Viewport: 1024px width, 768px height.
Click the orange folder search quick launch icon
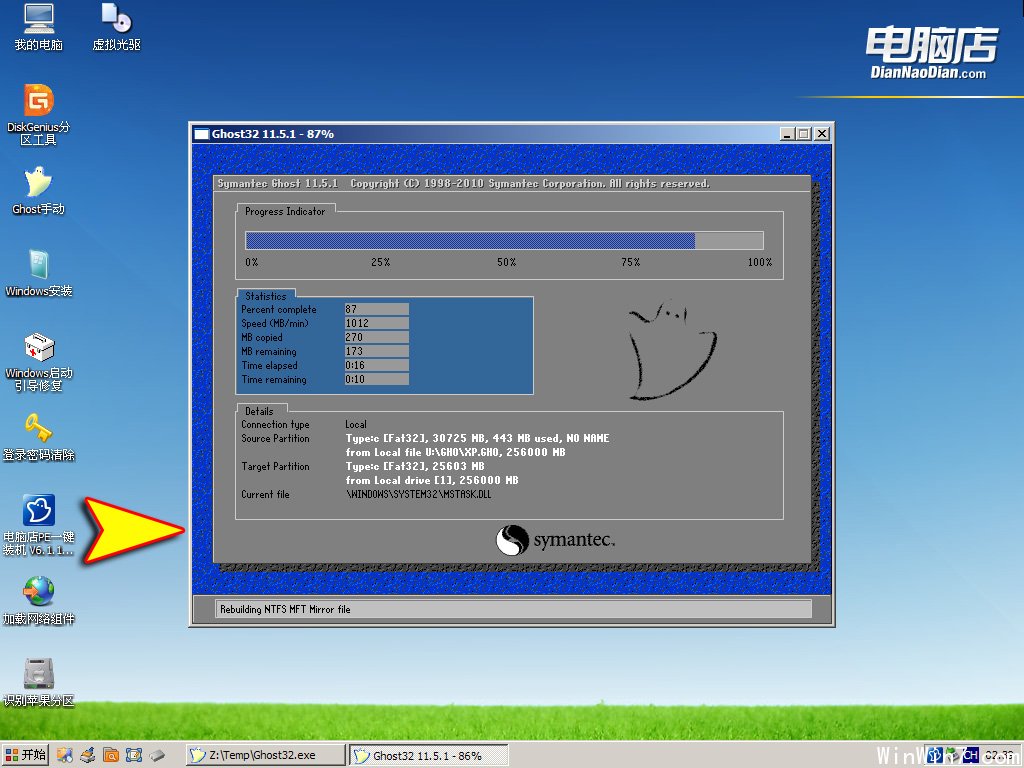click(111, 755)
